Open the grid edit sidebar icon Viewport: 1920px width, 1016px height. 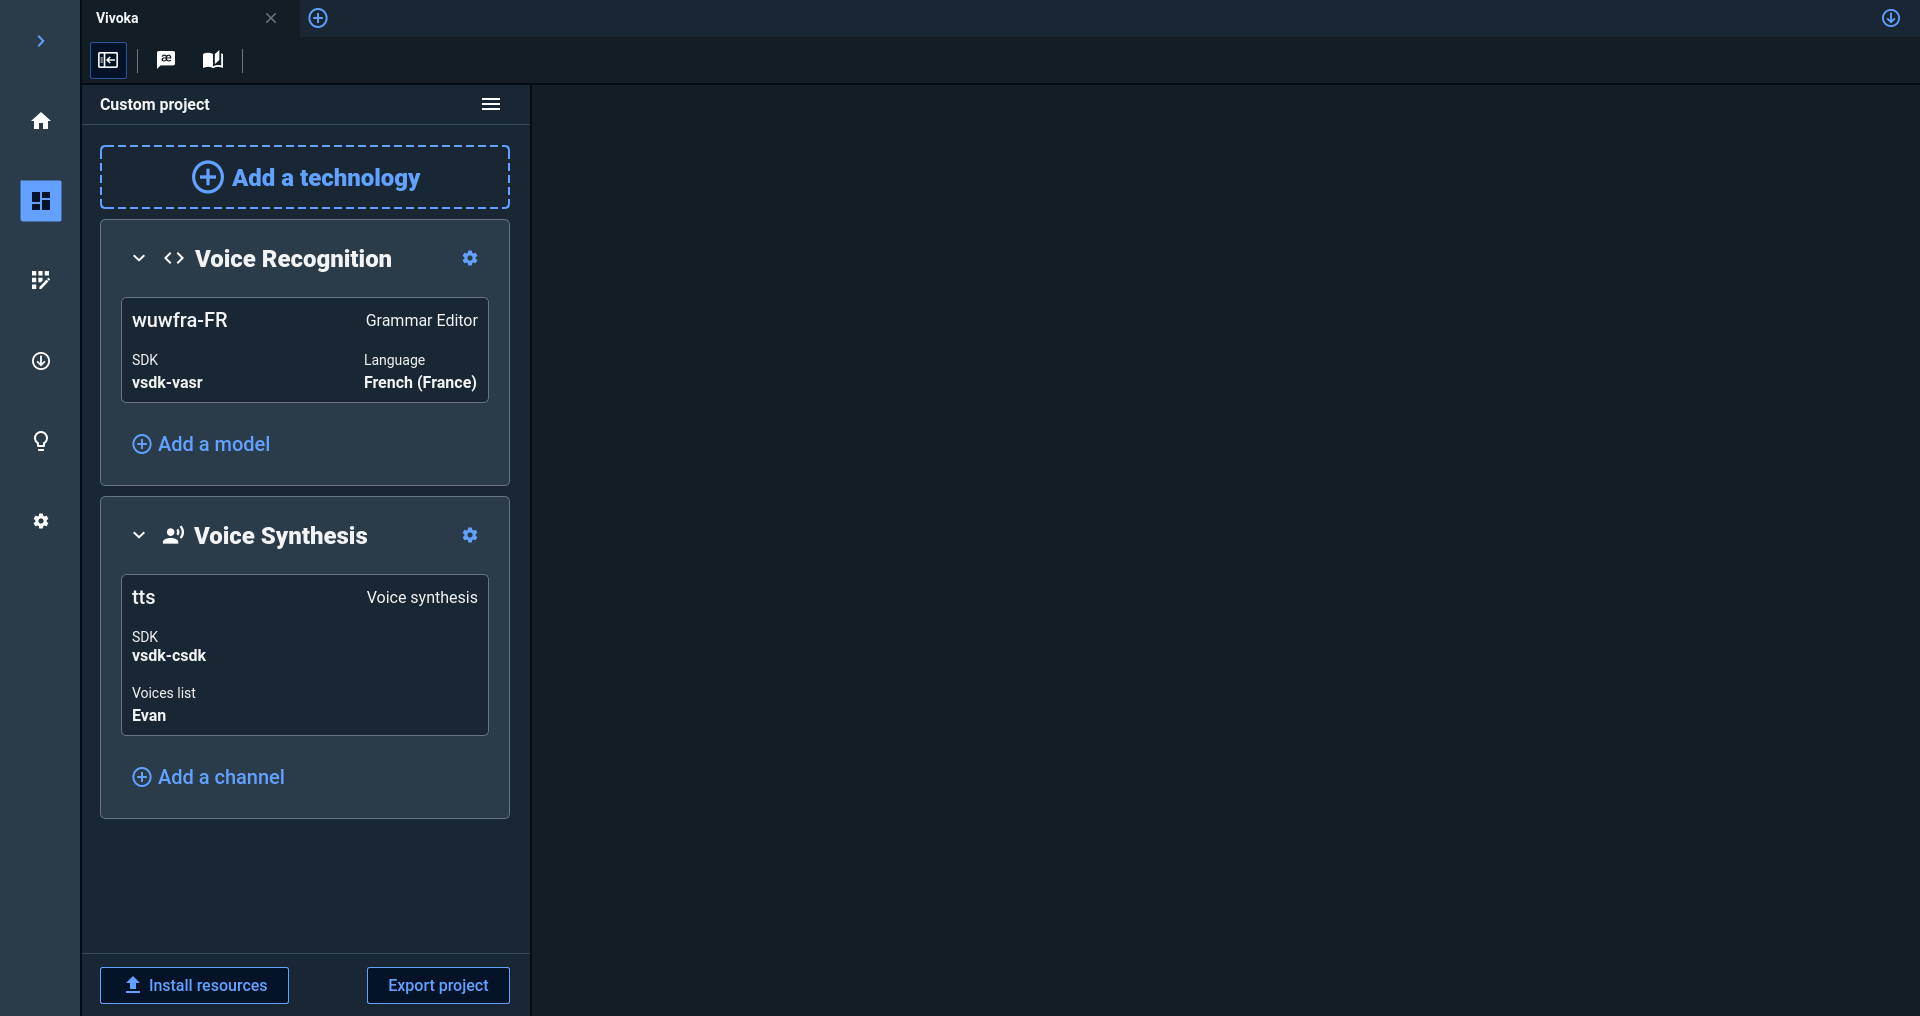coord(41,281)
